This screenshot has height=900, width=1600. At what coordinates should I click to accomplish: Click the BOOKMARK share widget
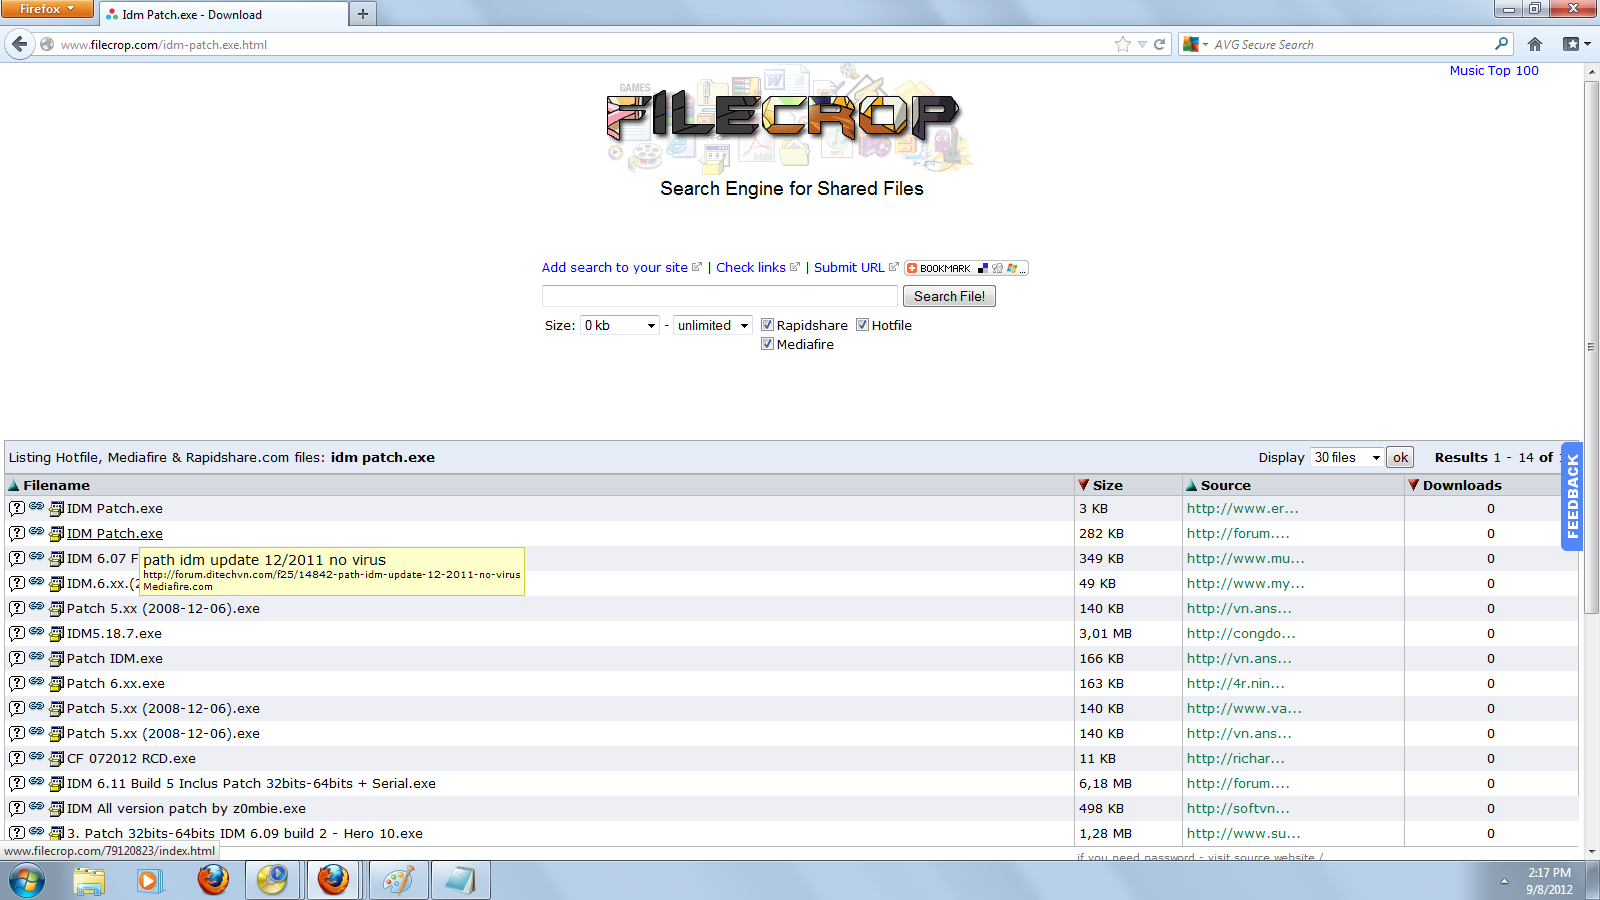point(966,268)
